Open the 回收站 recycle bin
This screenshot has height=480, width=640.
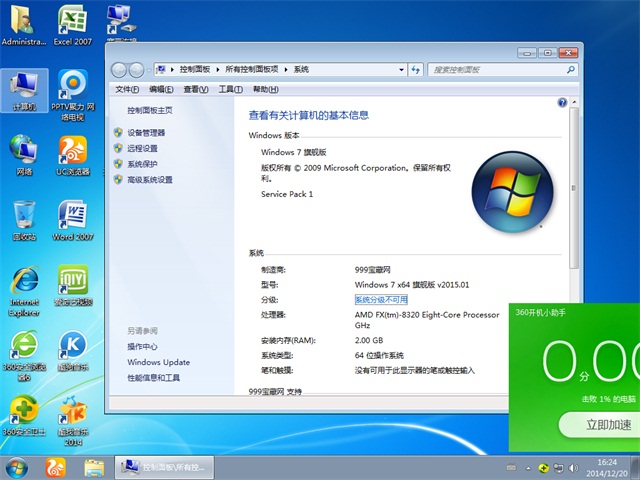pyautogui.click(x=24, y=220)
